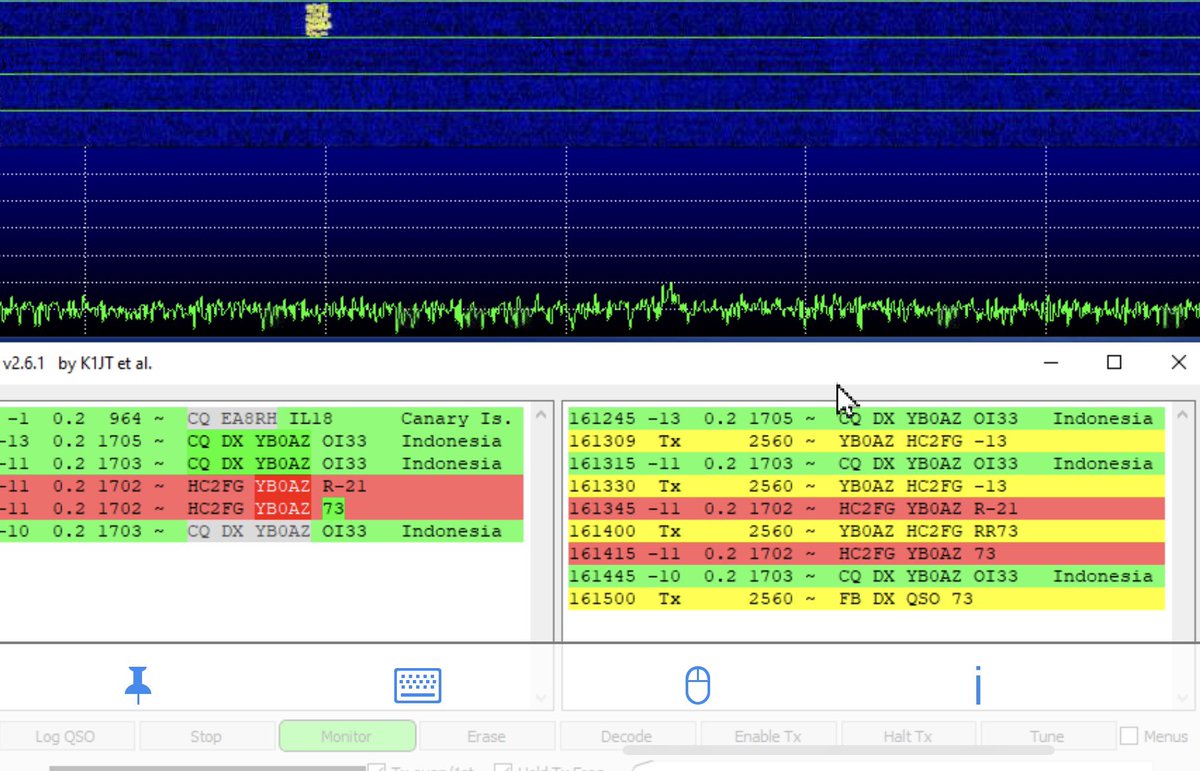Select the 161500 Tx FB DX QSO 73 row

[866, 598]
